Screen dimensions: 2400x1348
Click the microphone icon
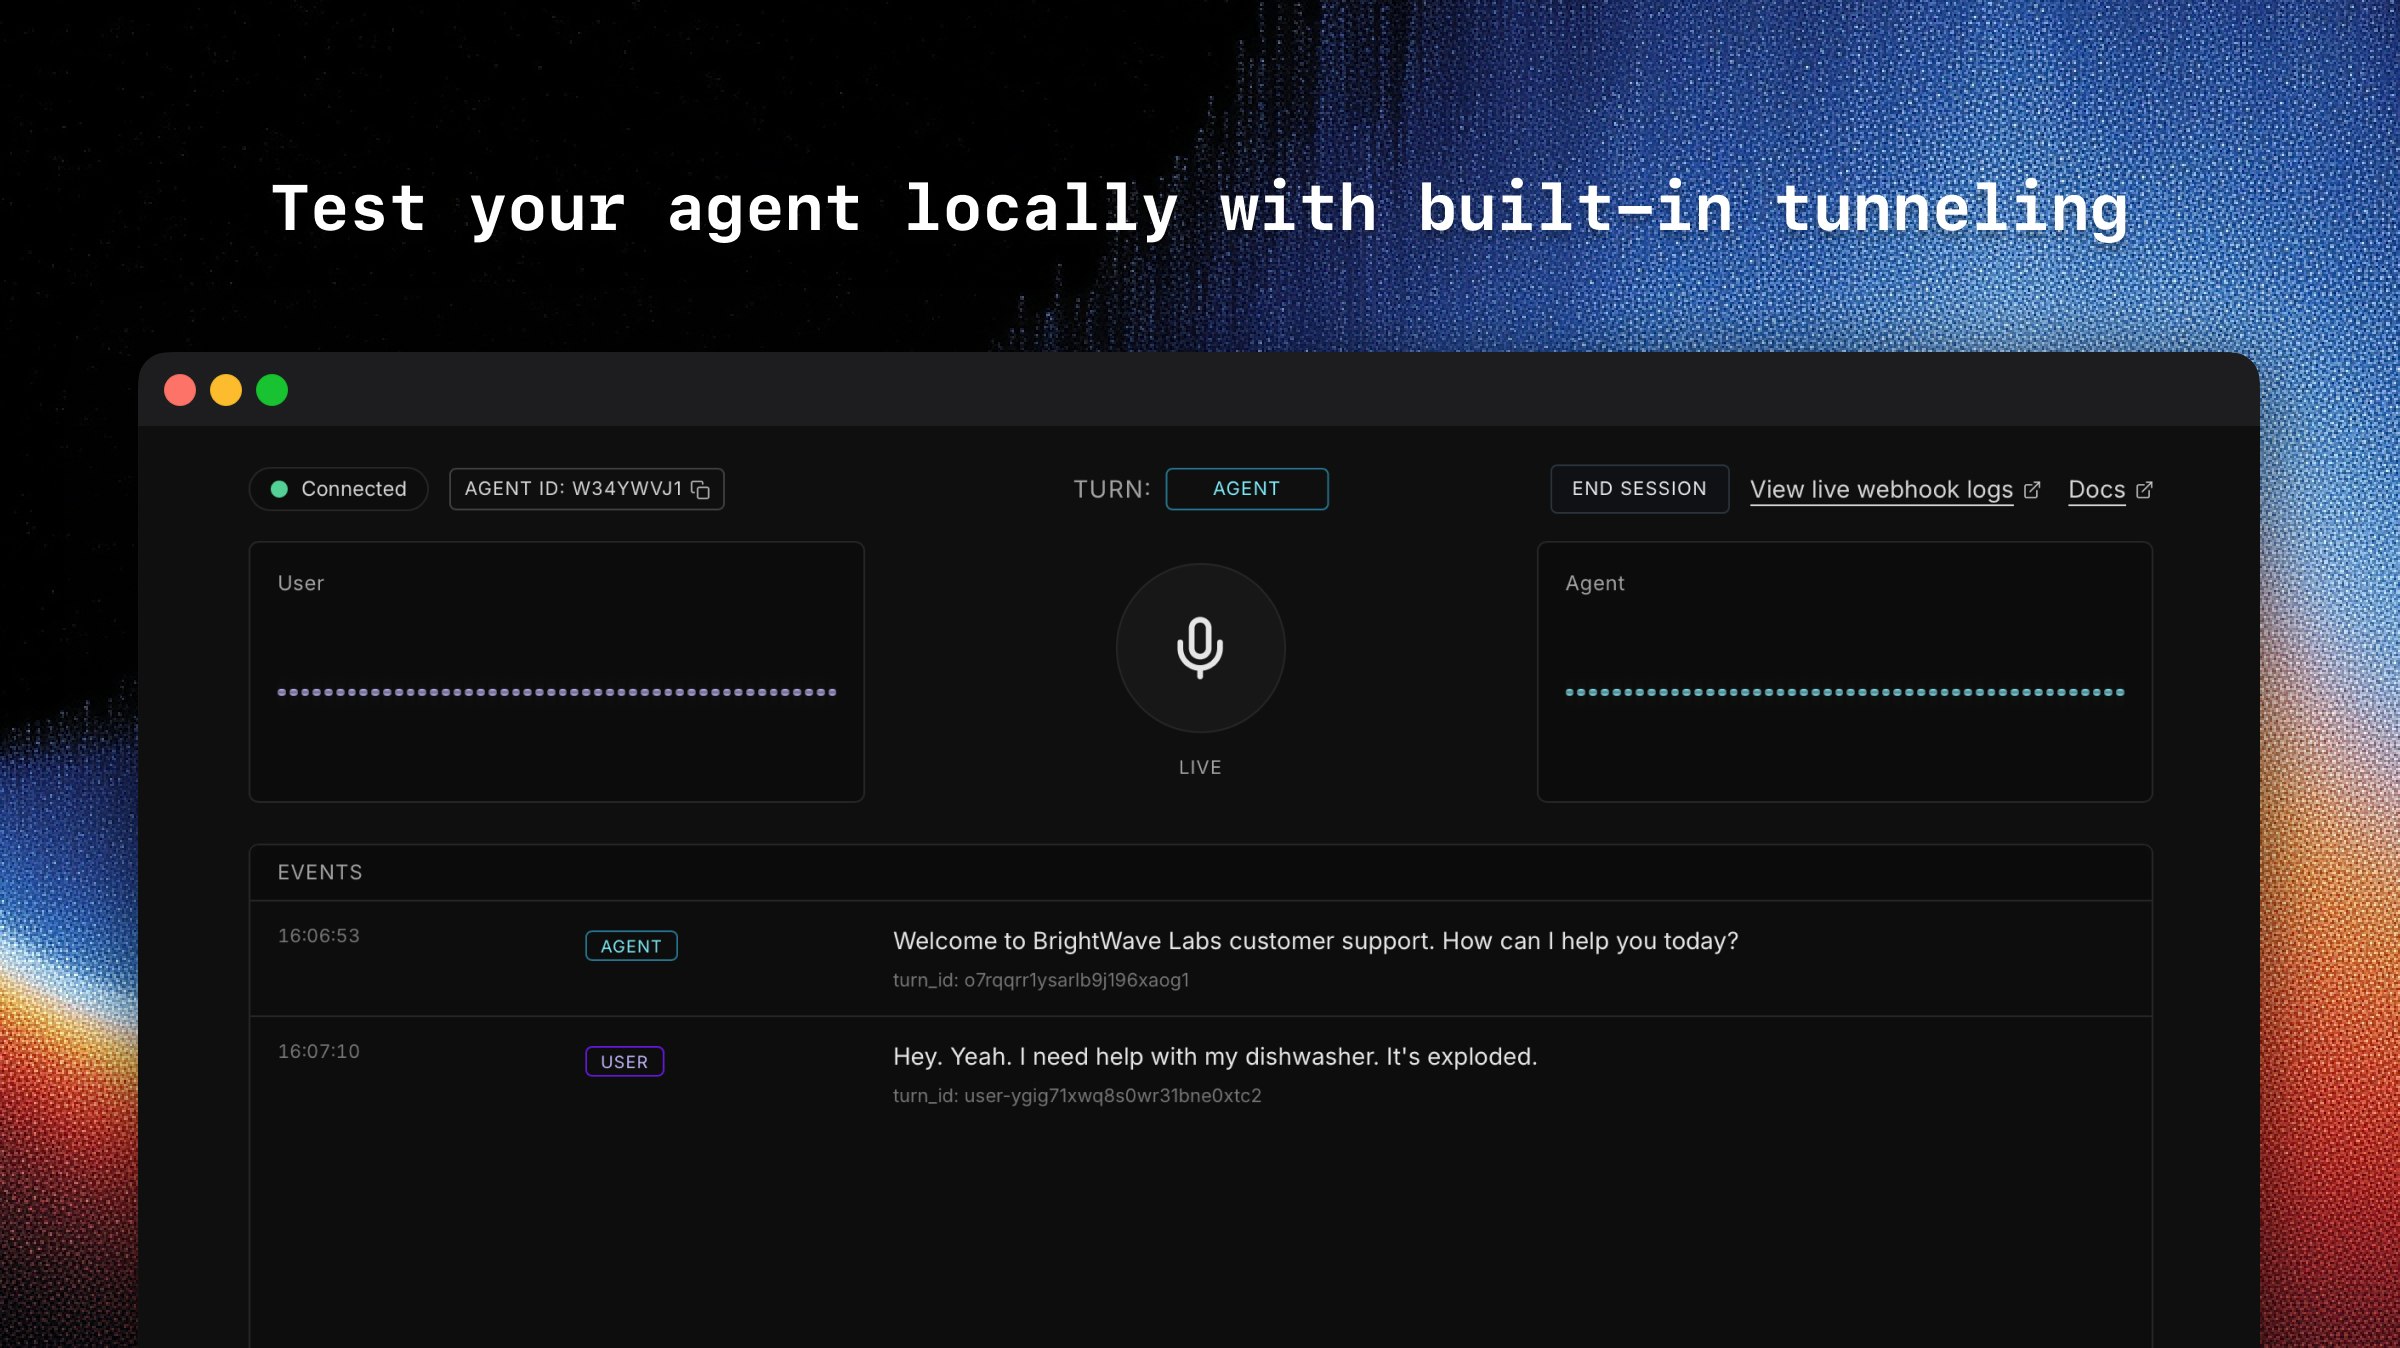coord(1199,649)
